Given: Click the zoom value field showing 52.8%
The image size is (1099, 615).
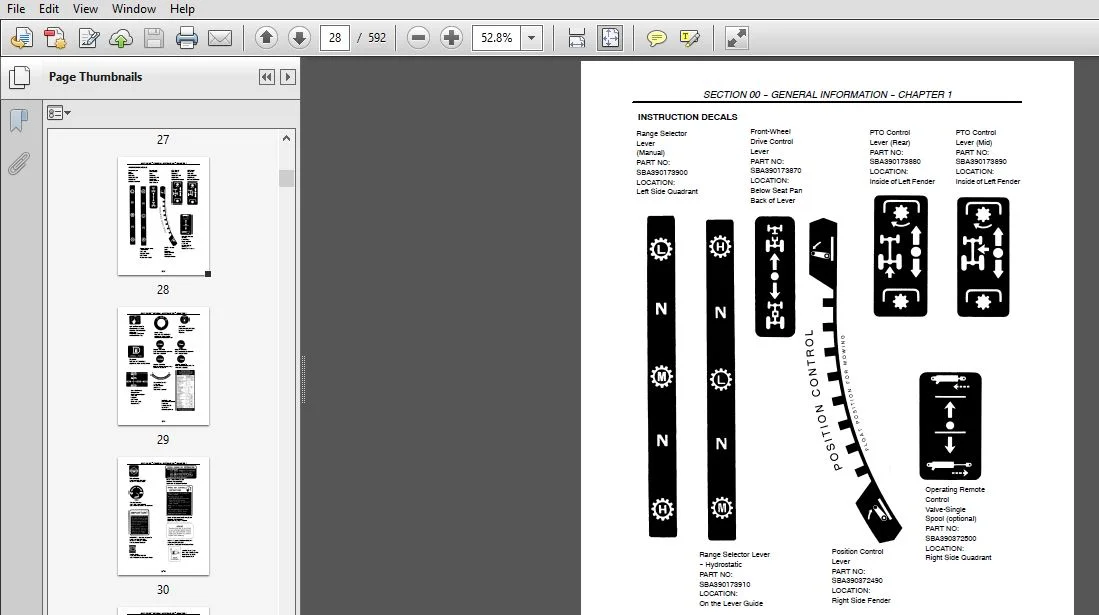Looking at the screenshot, I should coord(497,38).
